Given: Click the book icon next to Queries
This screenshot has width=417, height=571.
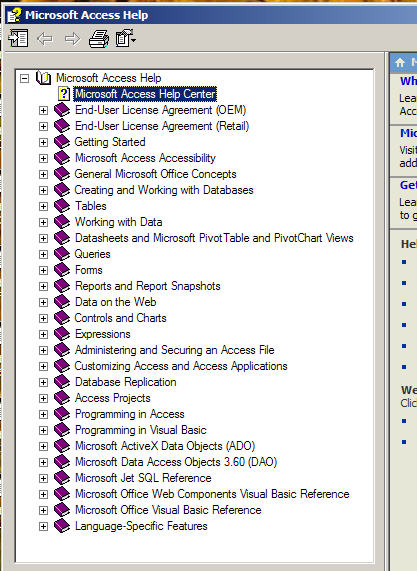Looking at the screenshot, I should coord(62,254).
